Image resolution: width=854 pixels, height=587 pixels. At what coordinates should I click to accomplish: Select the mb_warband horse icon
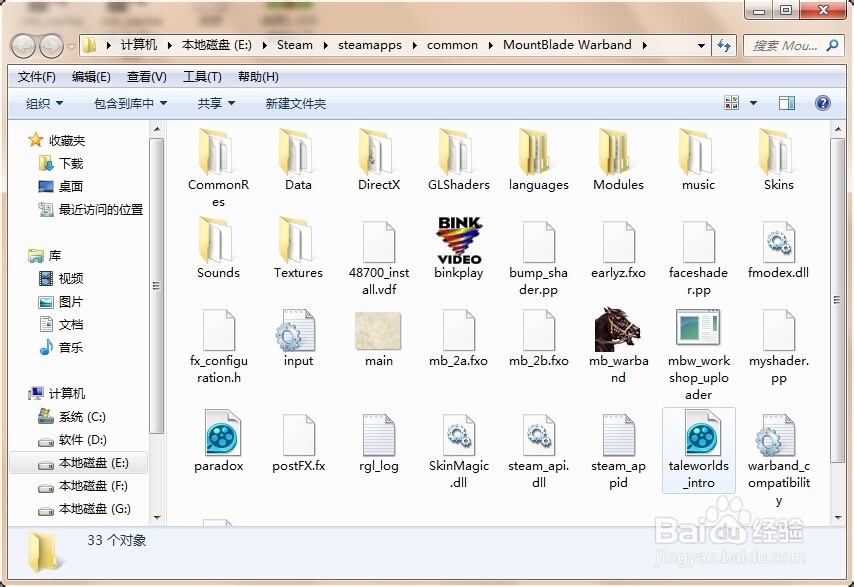[x=617, y=330]
